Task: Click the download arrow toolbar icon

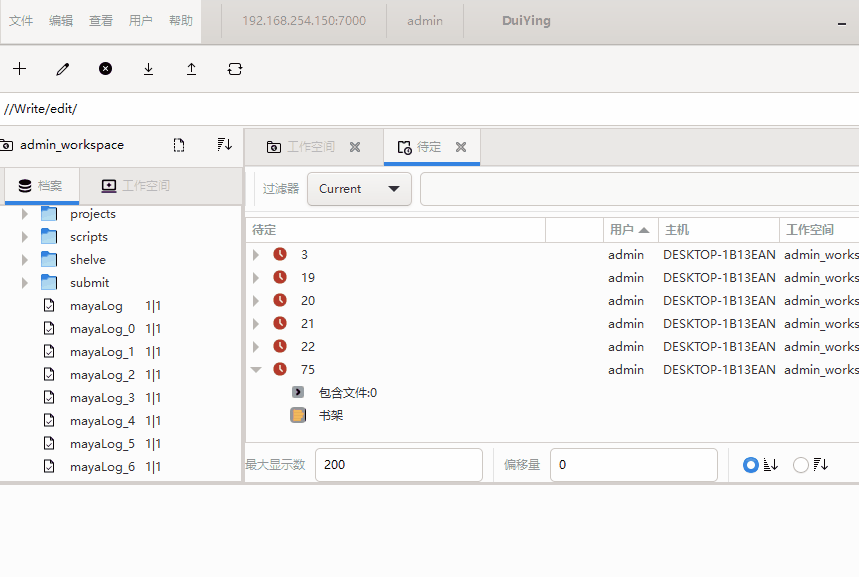Action: tap(148, 69)
